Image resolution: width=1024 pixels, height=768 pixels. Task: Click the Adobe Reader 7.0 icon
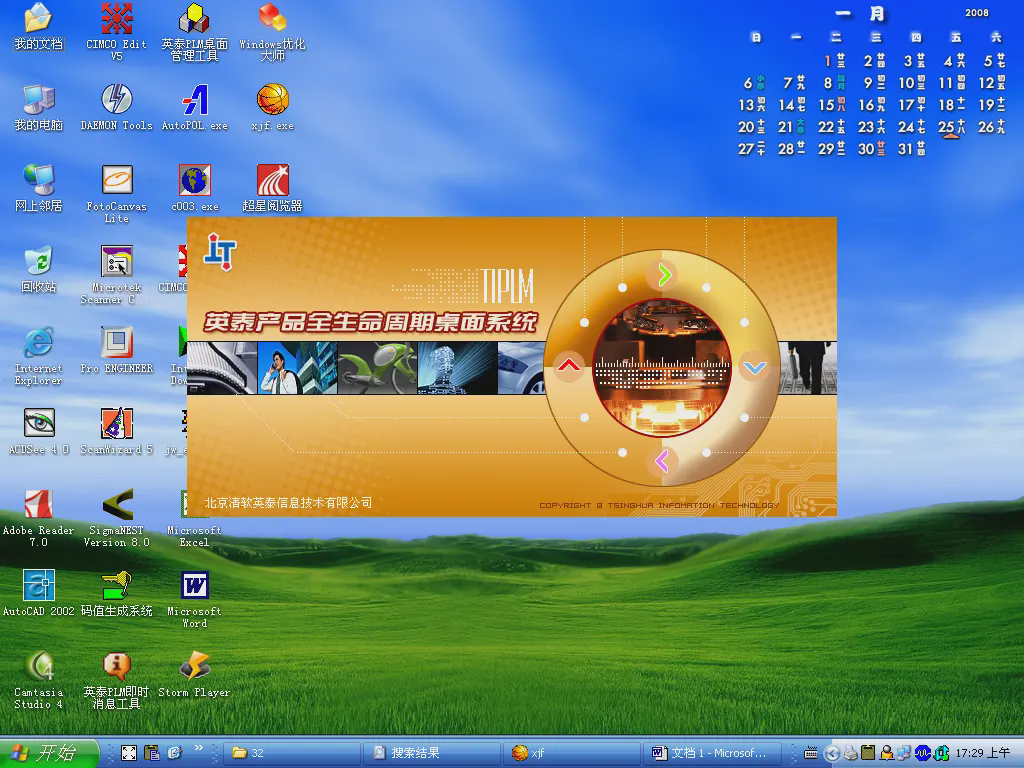[x=38, y=505]
